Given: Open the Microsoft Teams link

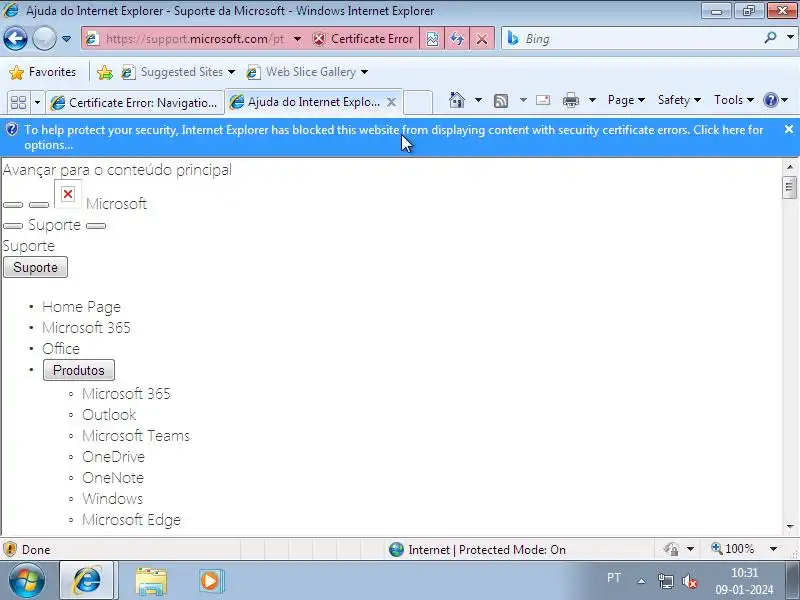Looking at the screenshot, I should pos(136,436).
